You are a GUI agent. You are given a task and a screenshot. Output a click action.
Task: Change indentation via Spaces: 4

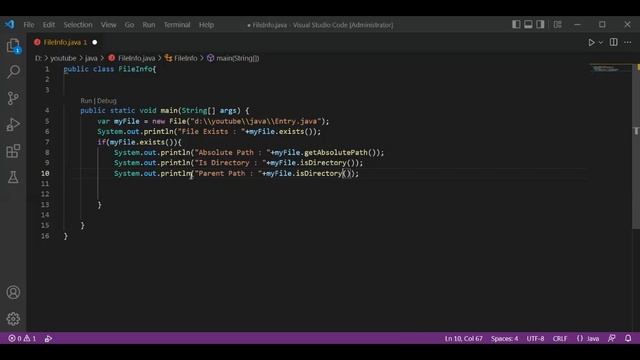(504, 338)
